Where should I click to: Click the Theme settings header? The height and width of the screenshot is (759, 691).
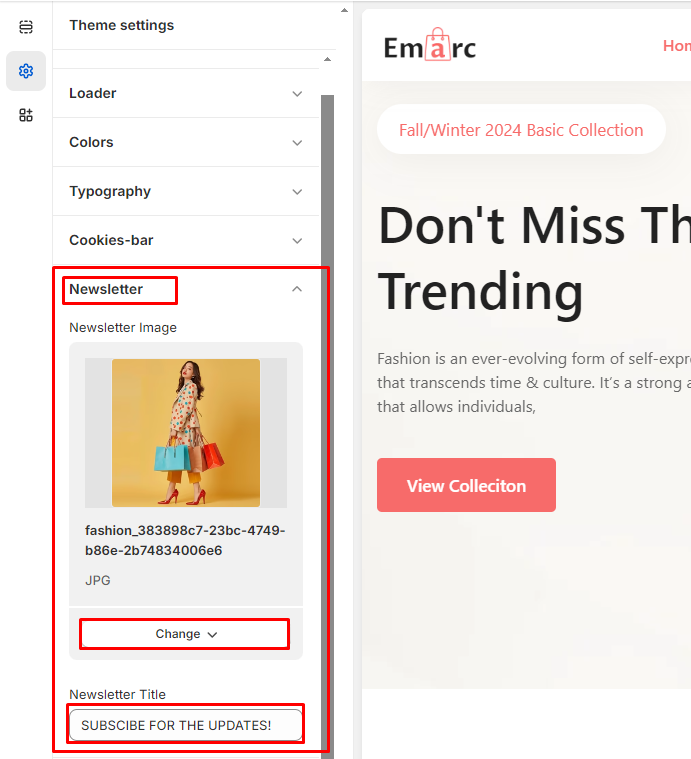(x=121, y=25)
